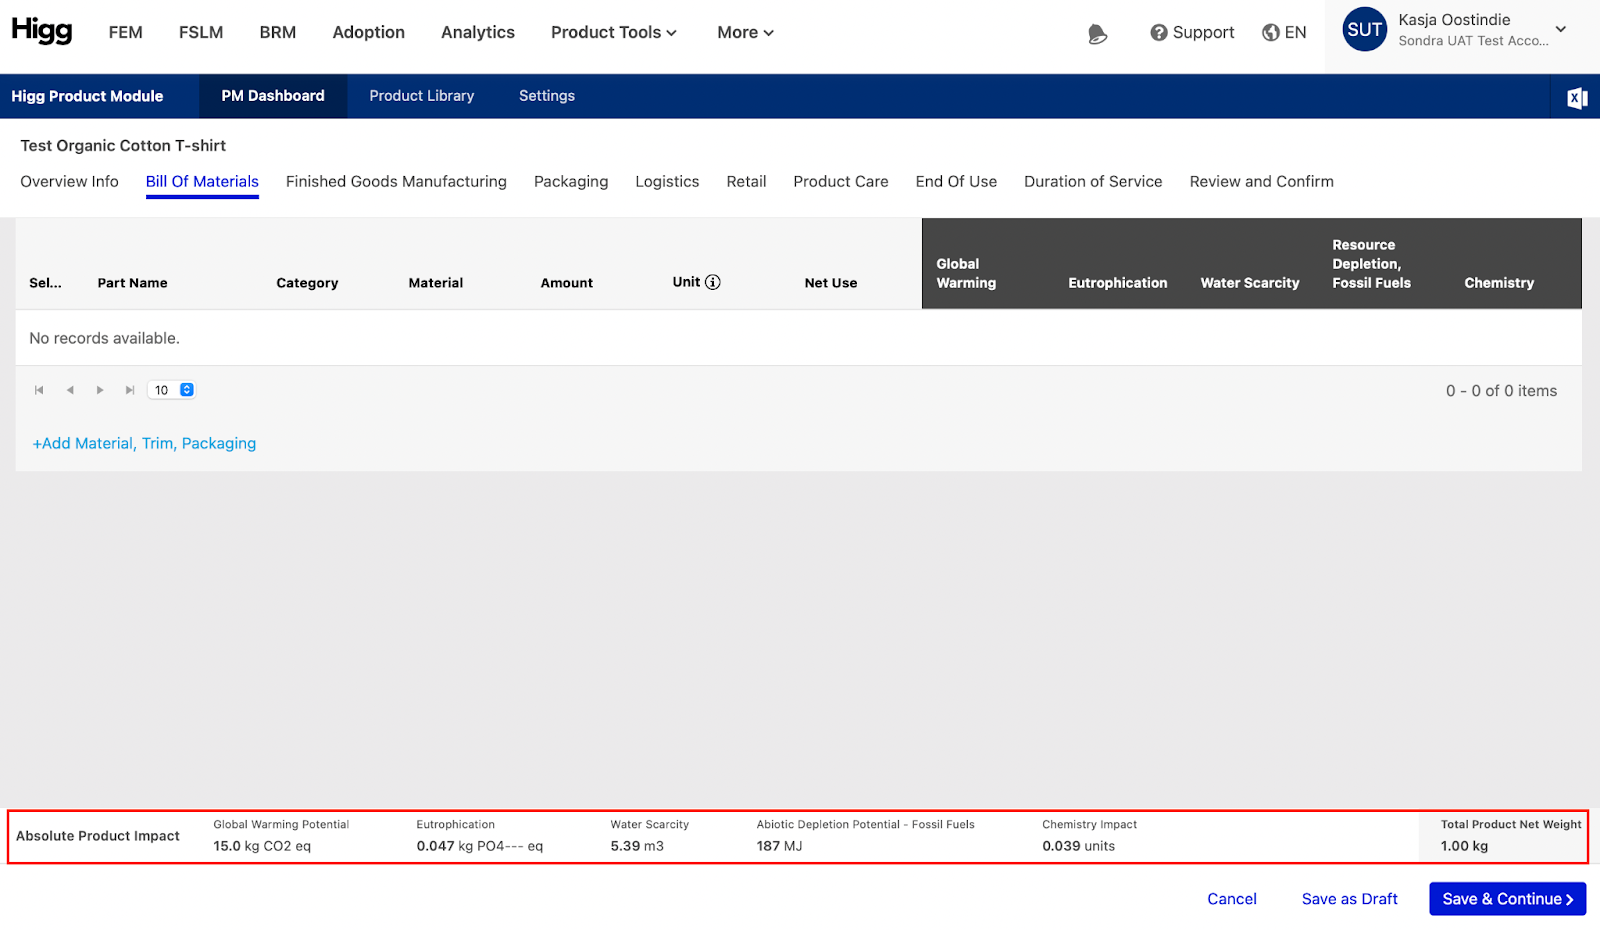Expand the Kasja Oostindie account menu
The width and height of the screenshot is (1600, 930).
[1560, 29]
